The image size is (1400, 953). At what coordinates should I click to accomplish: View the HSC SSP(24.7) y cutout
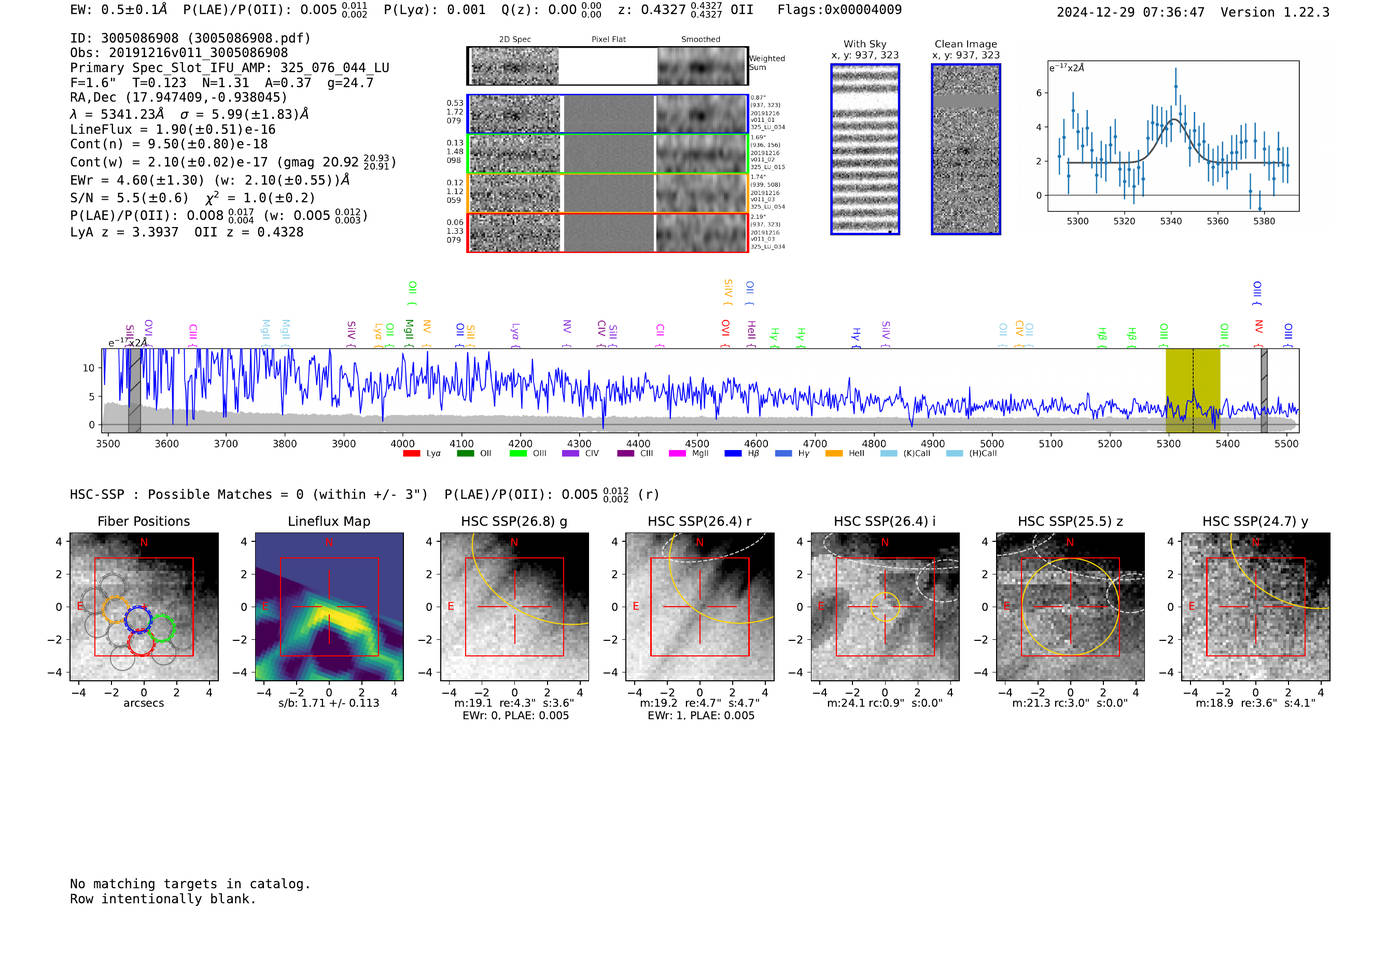(1256, 607)
